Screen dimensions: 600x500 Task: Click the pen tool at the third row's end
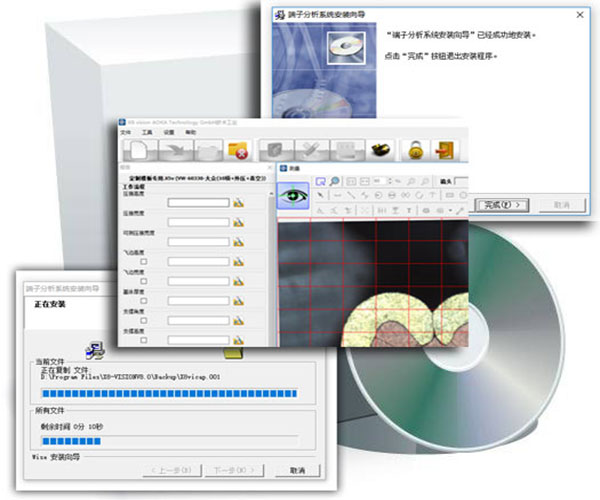coord(460,210)
